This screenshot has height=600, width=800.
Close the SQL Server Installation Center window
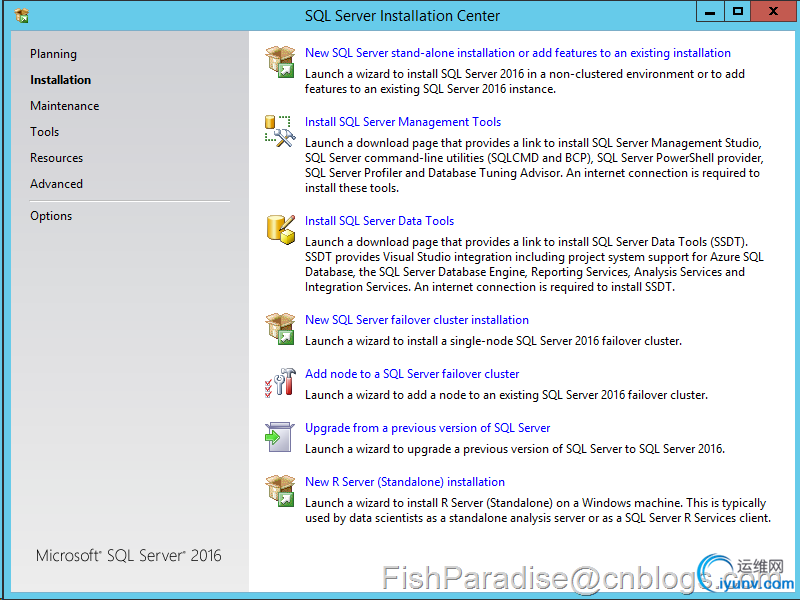[x=773, y=12]
